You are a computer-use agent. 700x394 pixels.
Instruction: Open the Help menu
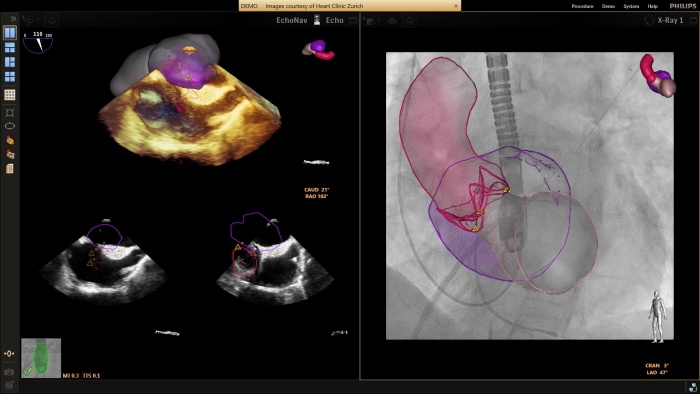pos(652,6)
